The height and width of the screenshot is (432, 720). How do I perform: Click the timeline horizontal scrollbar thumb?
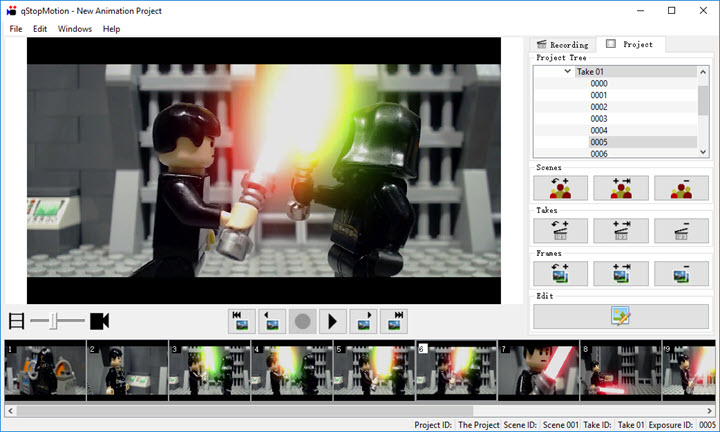[245, 410]
